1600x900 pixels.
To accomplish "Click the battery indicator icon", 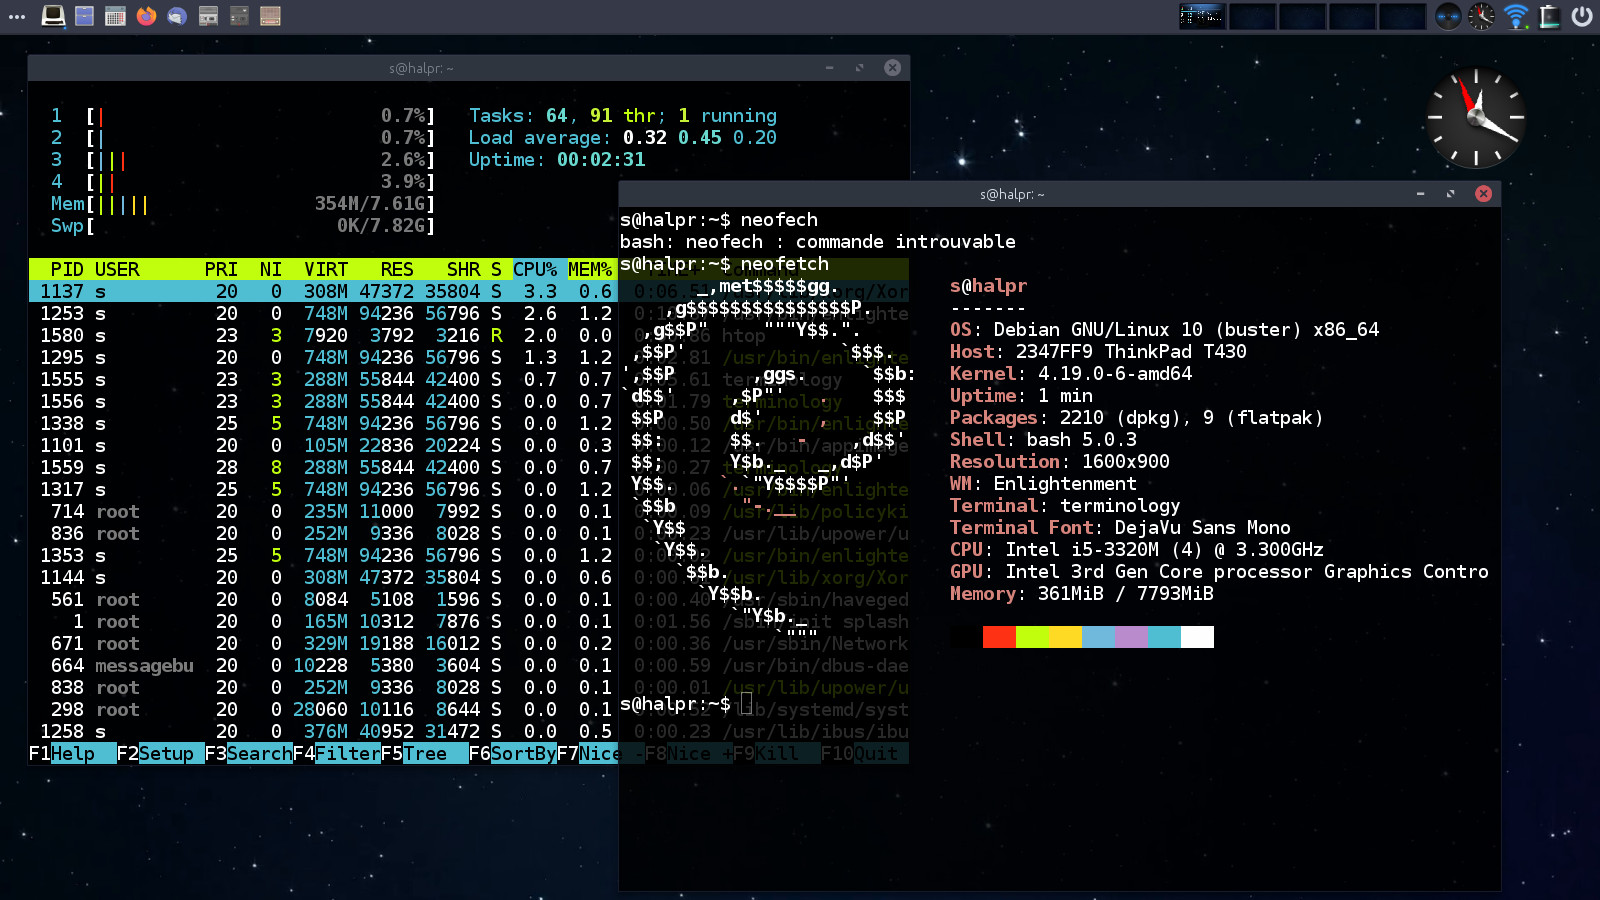I will tap(1549, 16).
